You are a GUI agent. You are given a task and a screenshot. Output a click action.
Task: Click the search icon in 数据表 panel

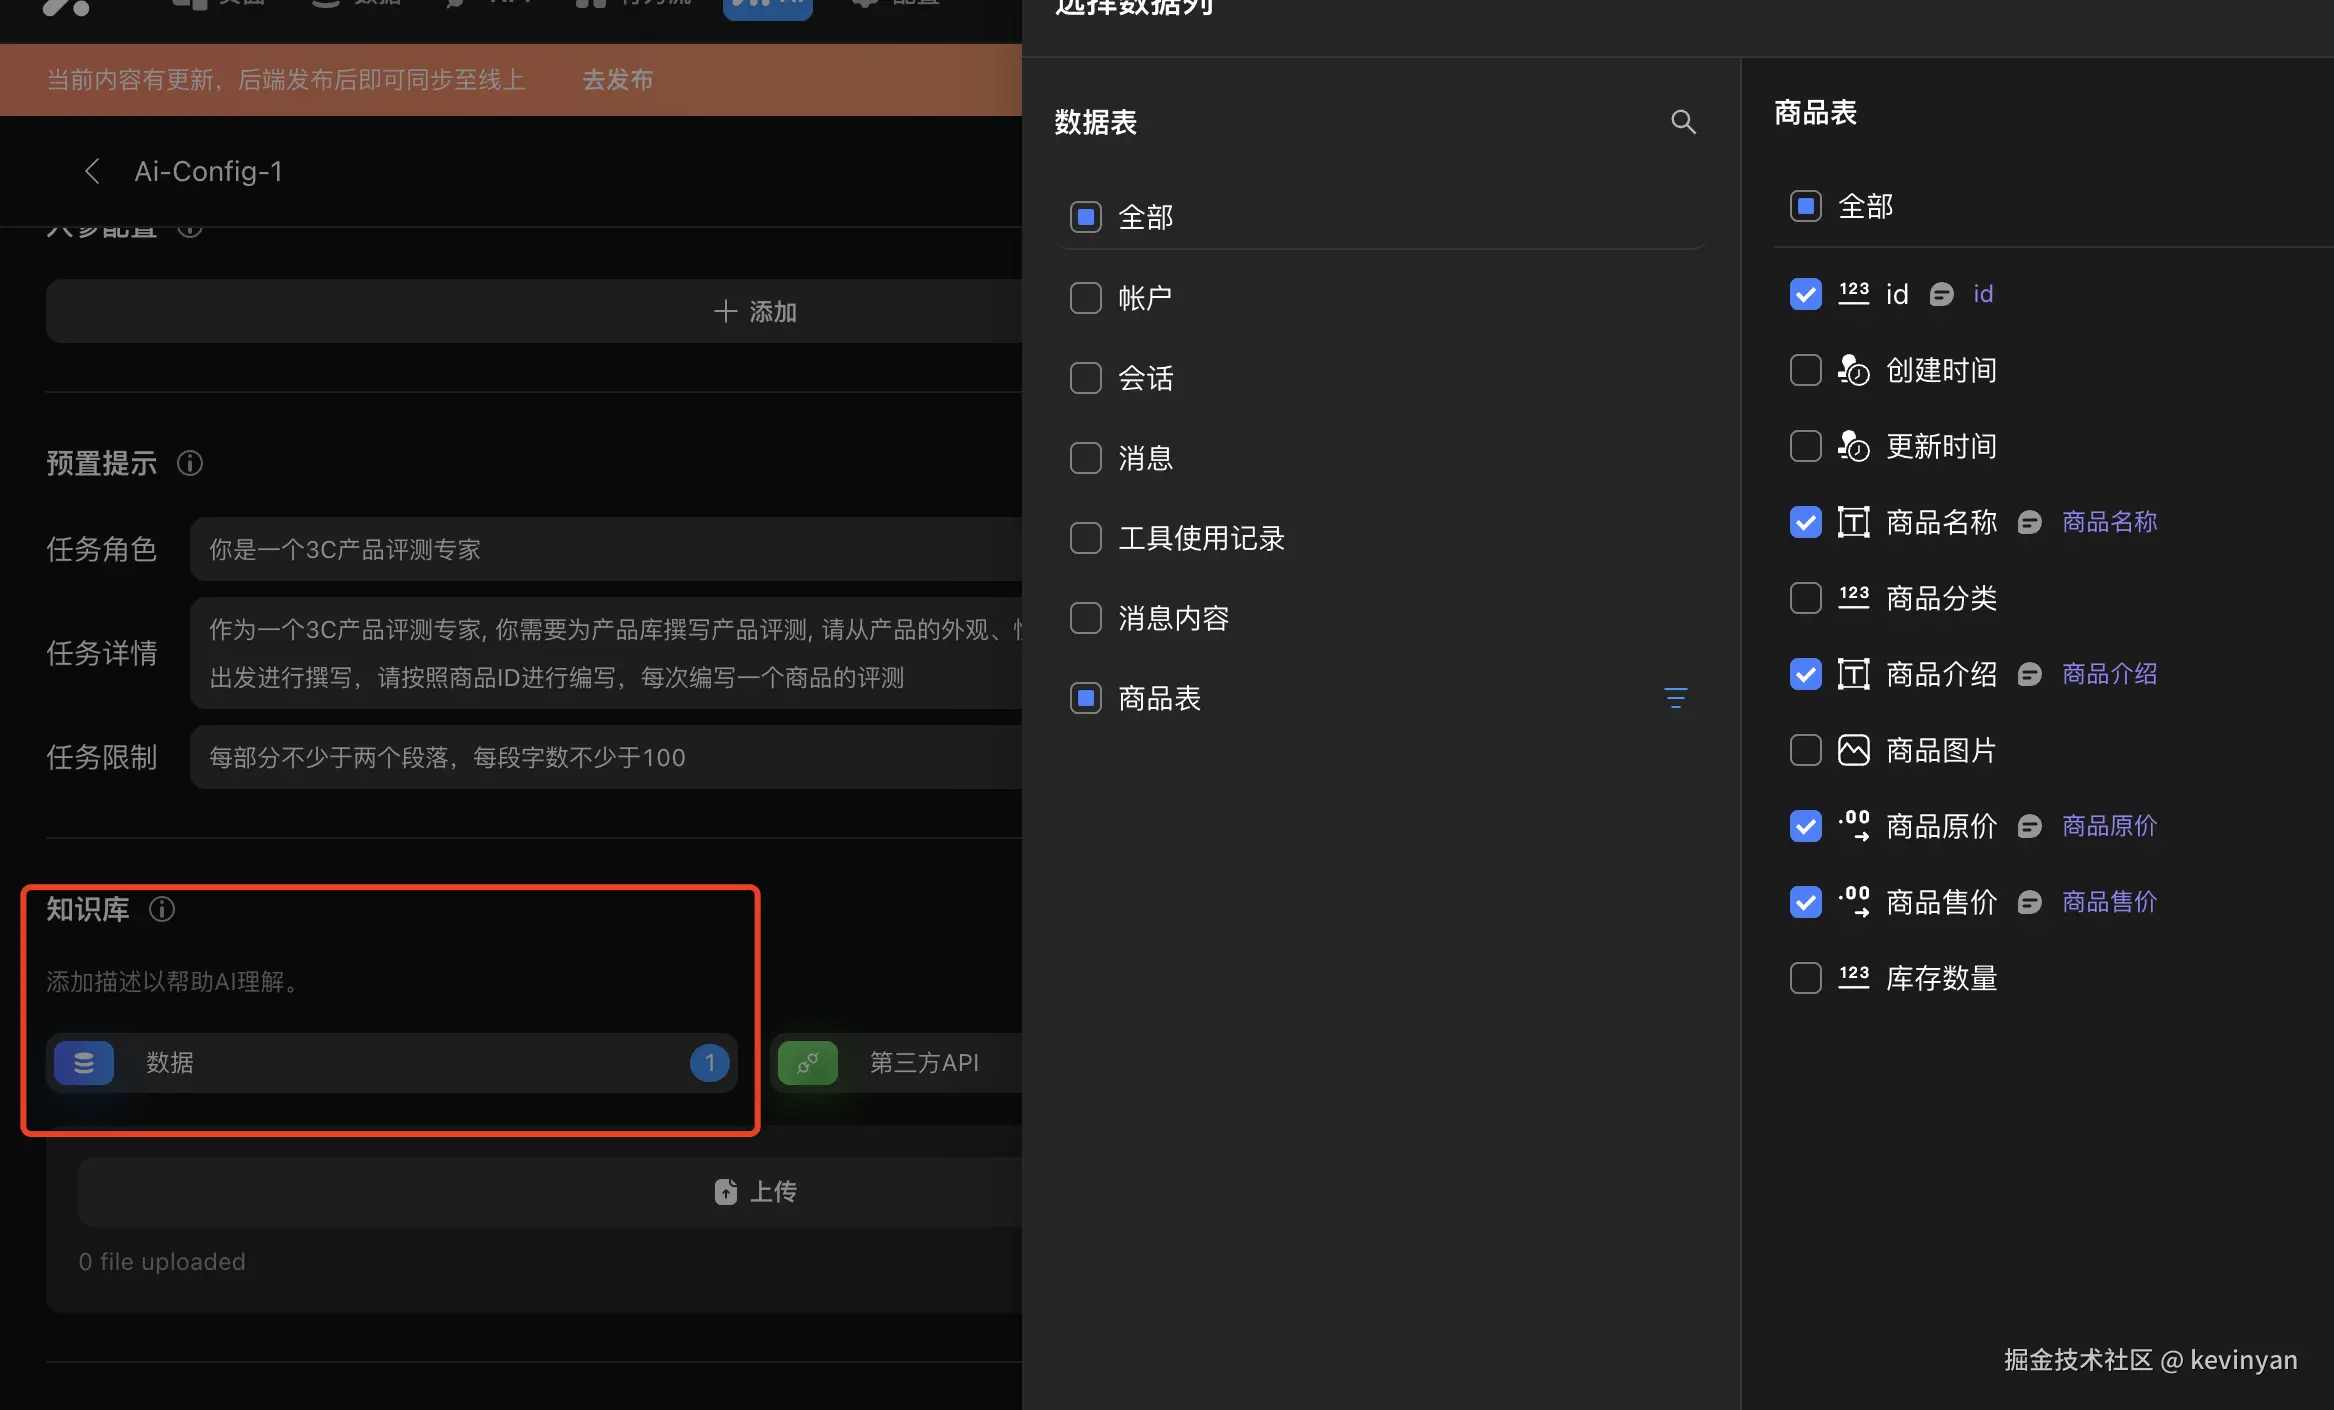coord(1683,122)
